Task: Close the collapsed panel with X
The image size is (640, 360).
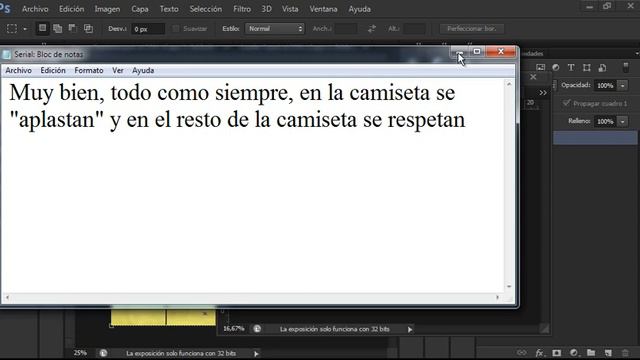Action: (533, 77)
